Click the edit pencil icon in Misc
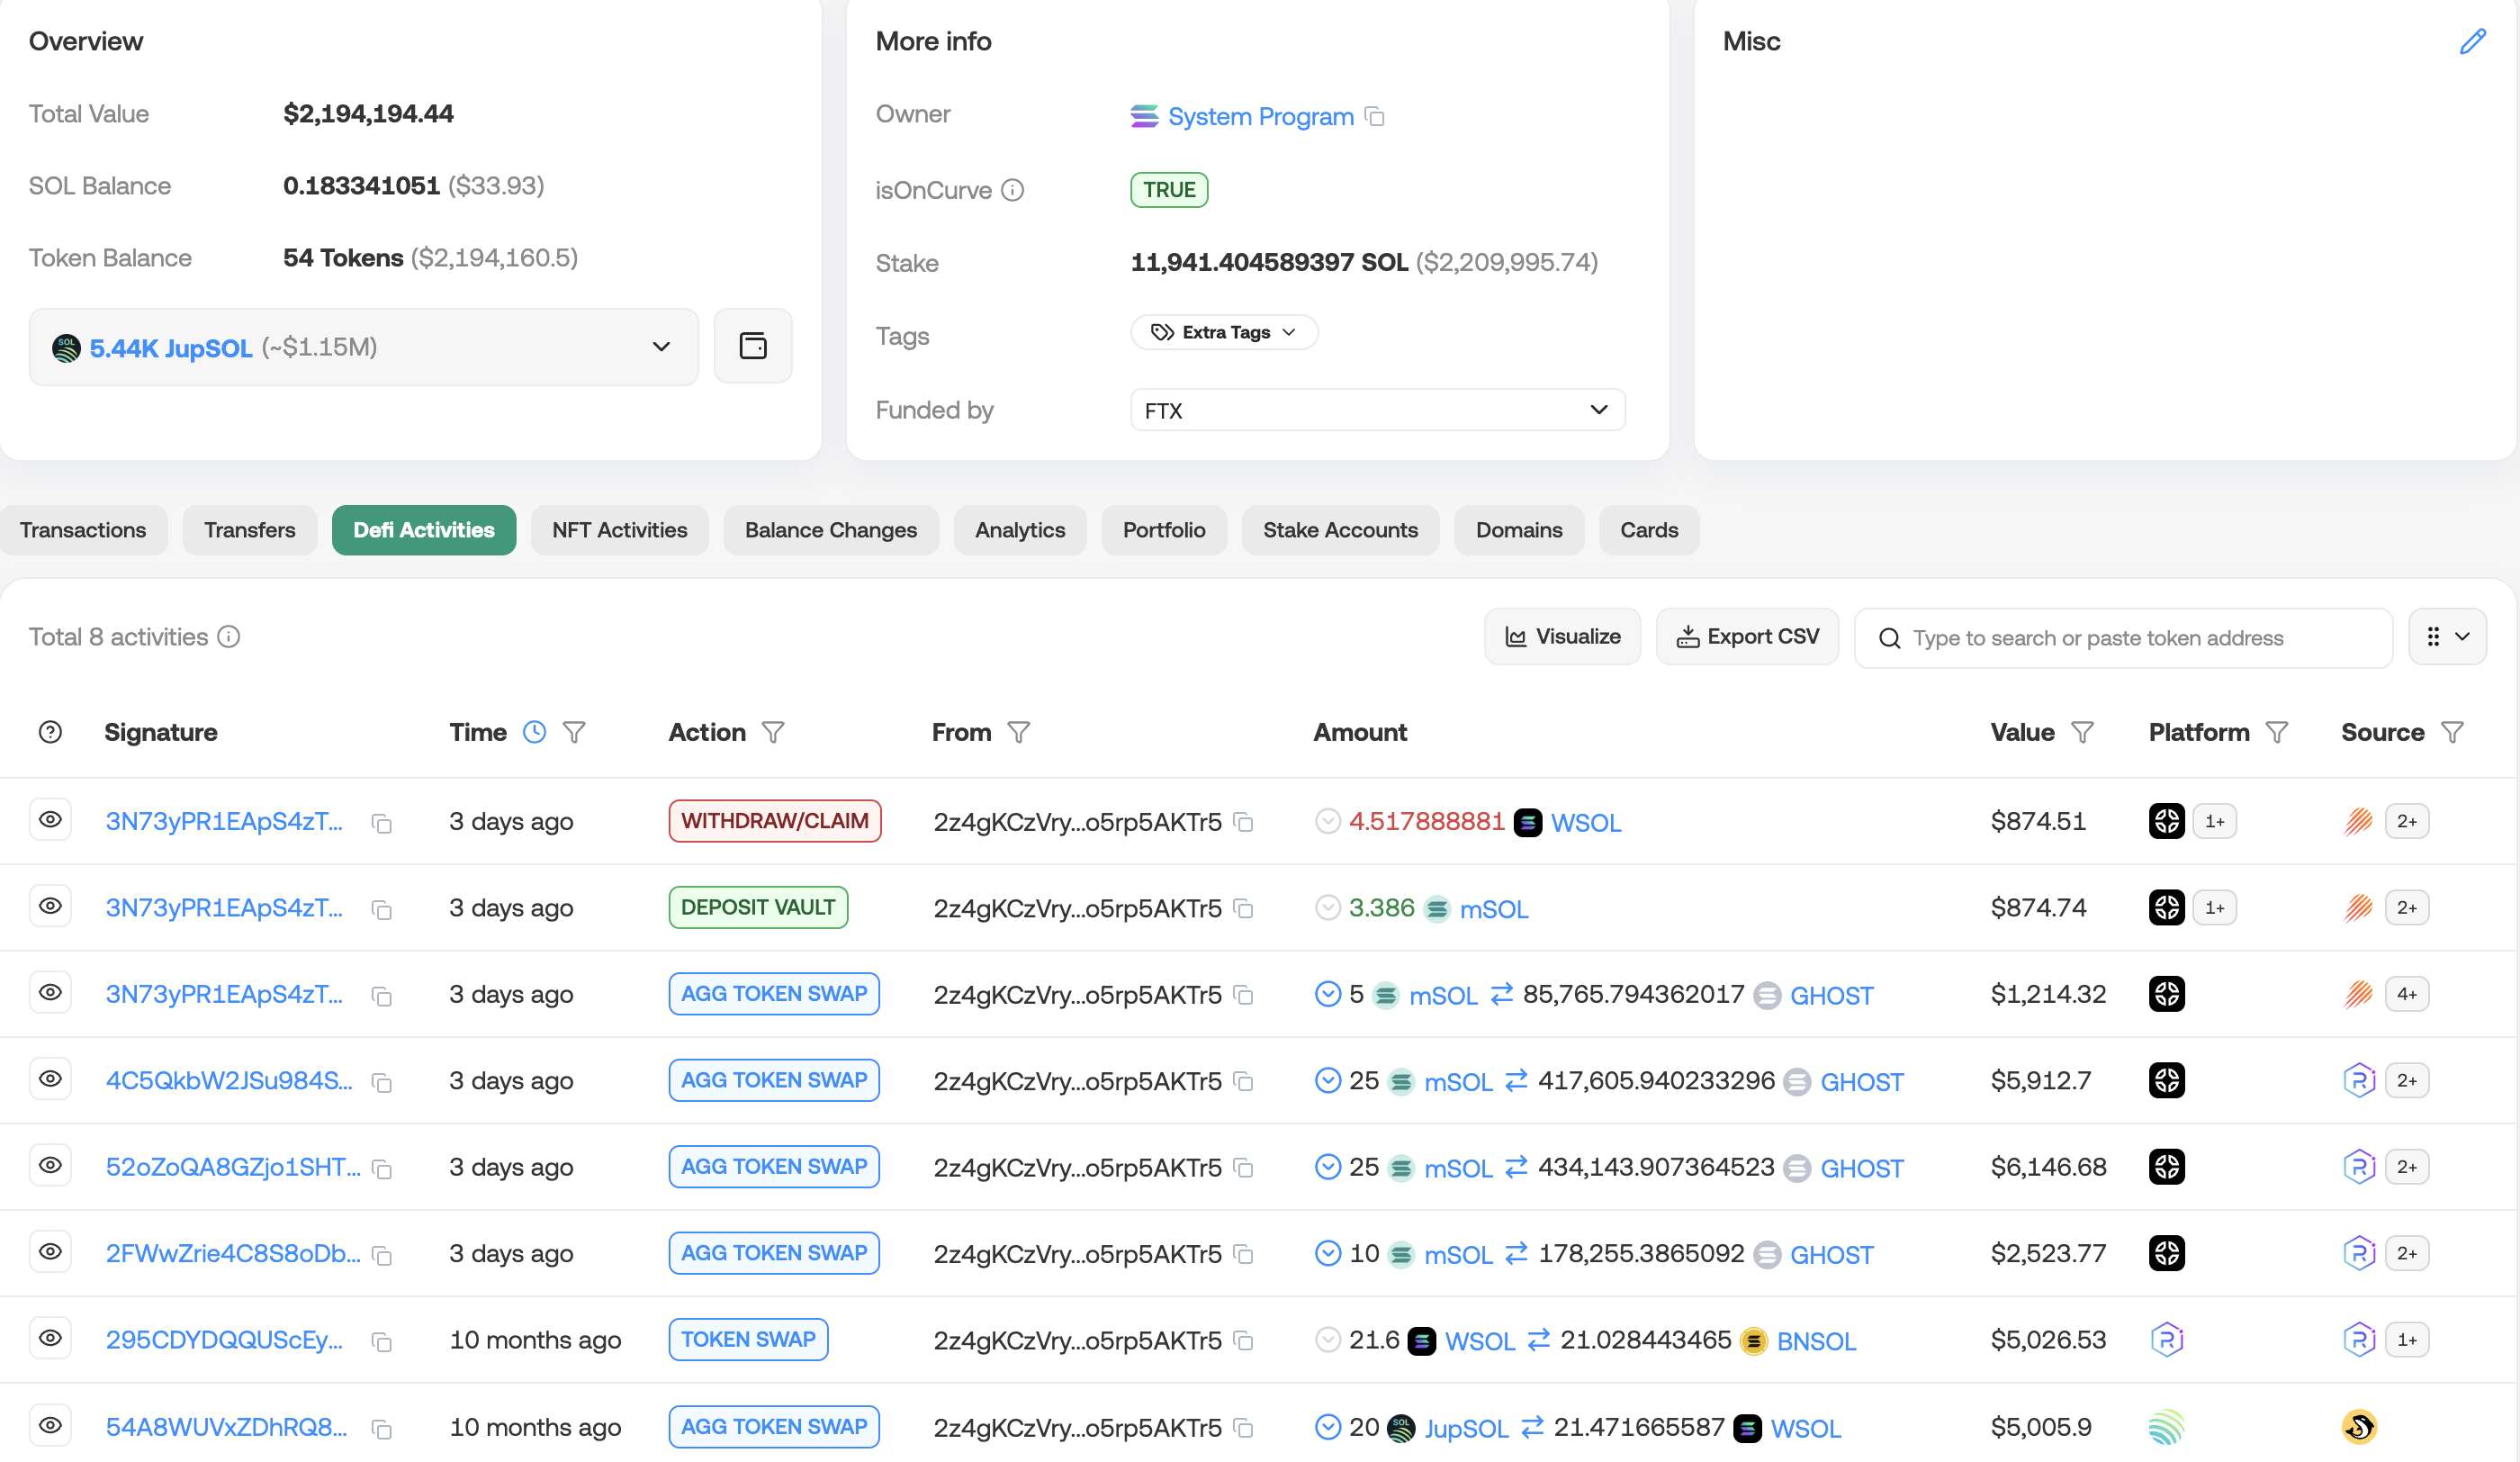 [2472, 41]
